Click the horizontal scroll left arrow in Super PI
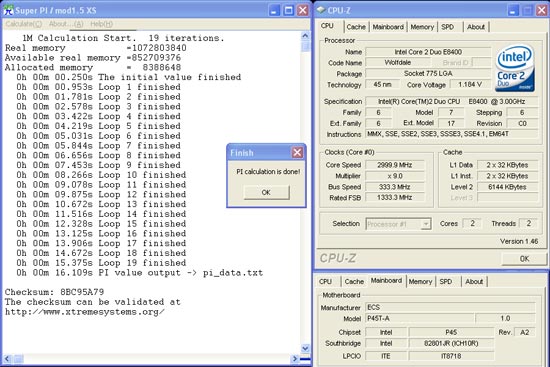The width and height of the screenshot is (550, 367). [7, 359]
